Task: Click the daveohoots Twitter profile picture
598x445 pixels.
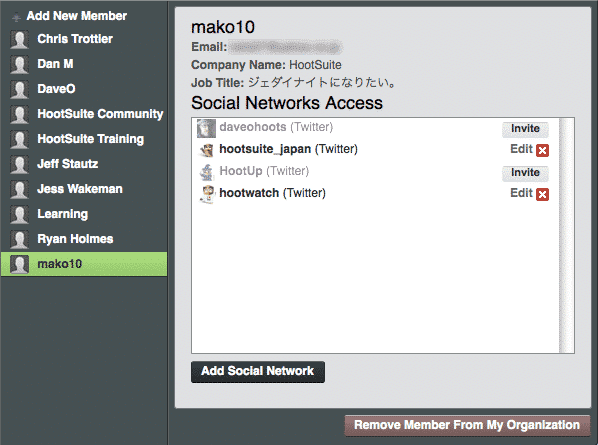Action: tap(206, 128)
